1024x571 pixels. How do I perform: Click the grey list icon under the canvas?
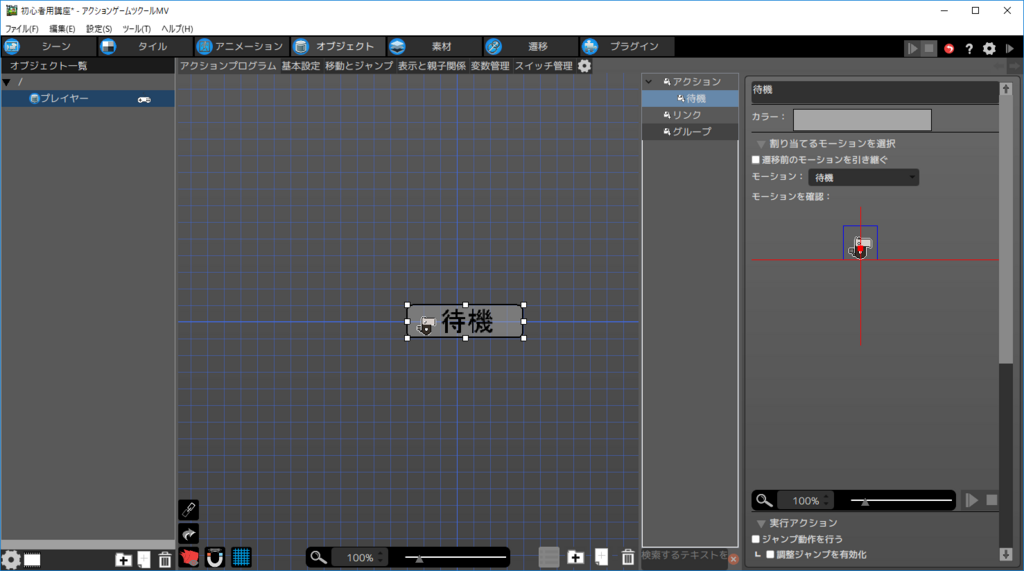pos(549,557)
